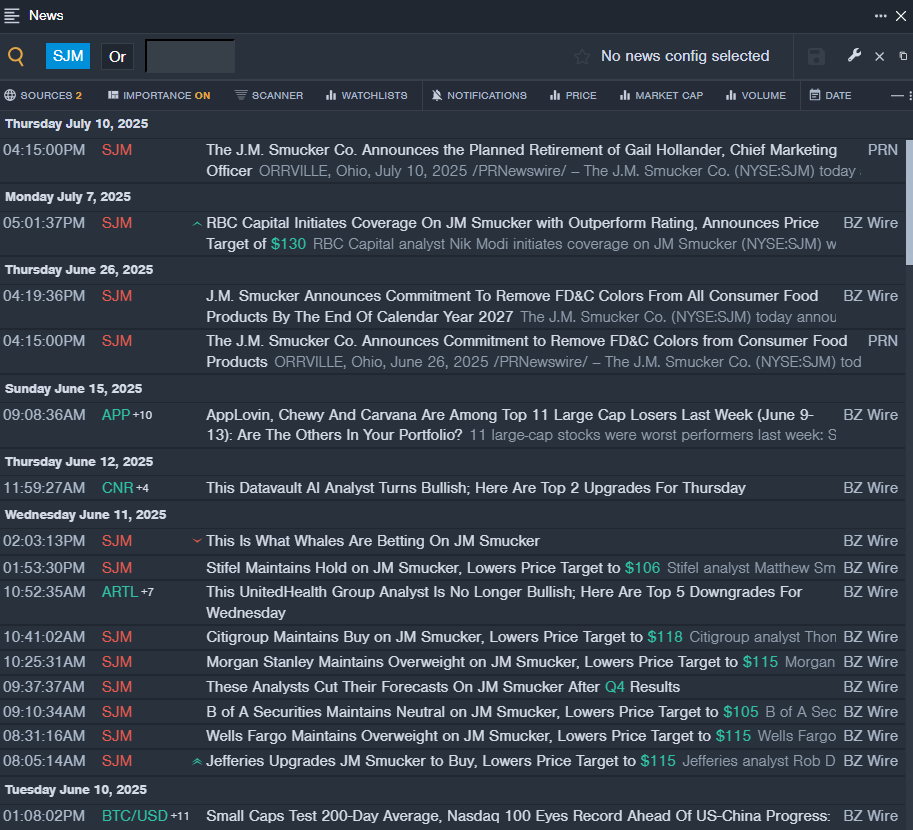Open RBC Capital Initiates Coverage headline
The height and width of the screenshot is (830, 913).
[x=512, y=233]
